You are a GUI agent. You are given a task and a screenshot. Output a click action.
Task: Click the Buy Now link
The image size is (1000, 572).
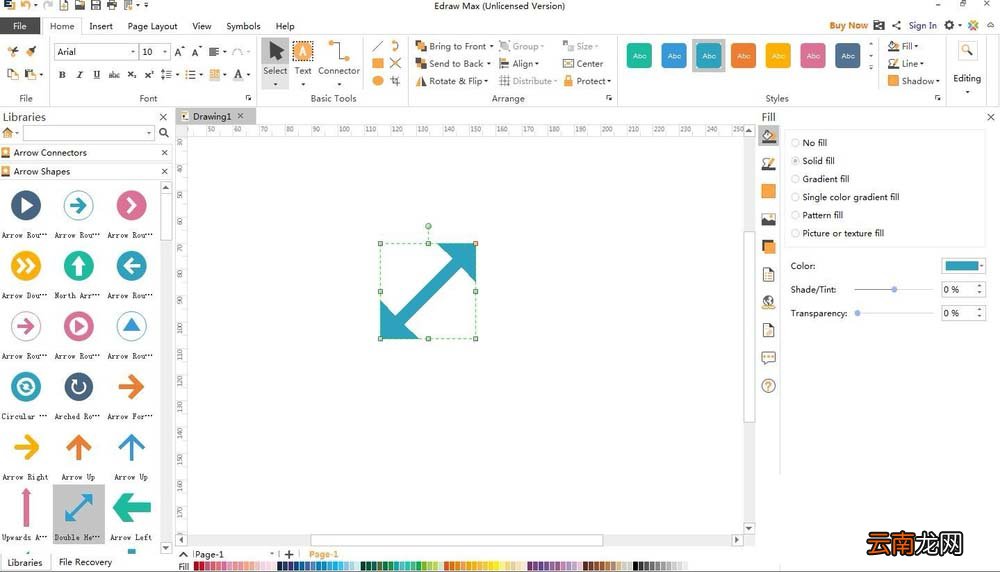click(x=848, y=26)
